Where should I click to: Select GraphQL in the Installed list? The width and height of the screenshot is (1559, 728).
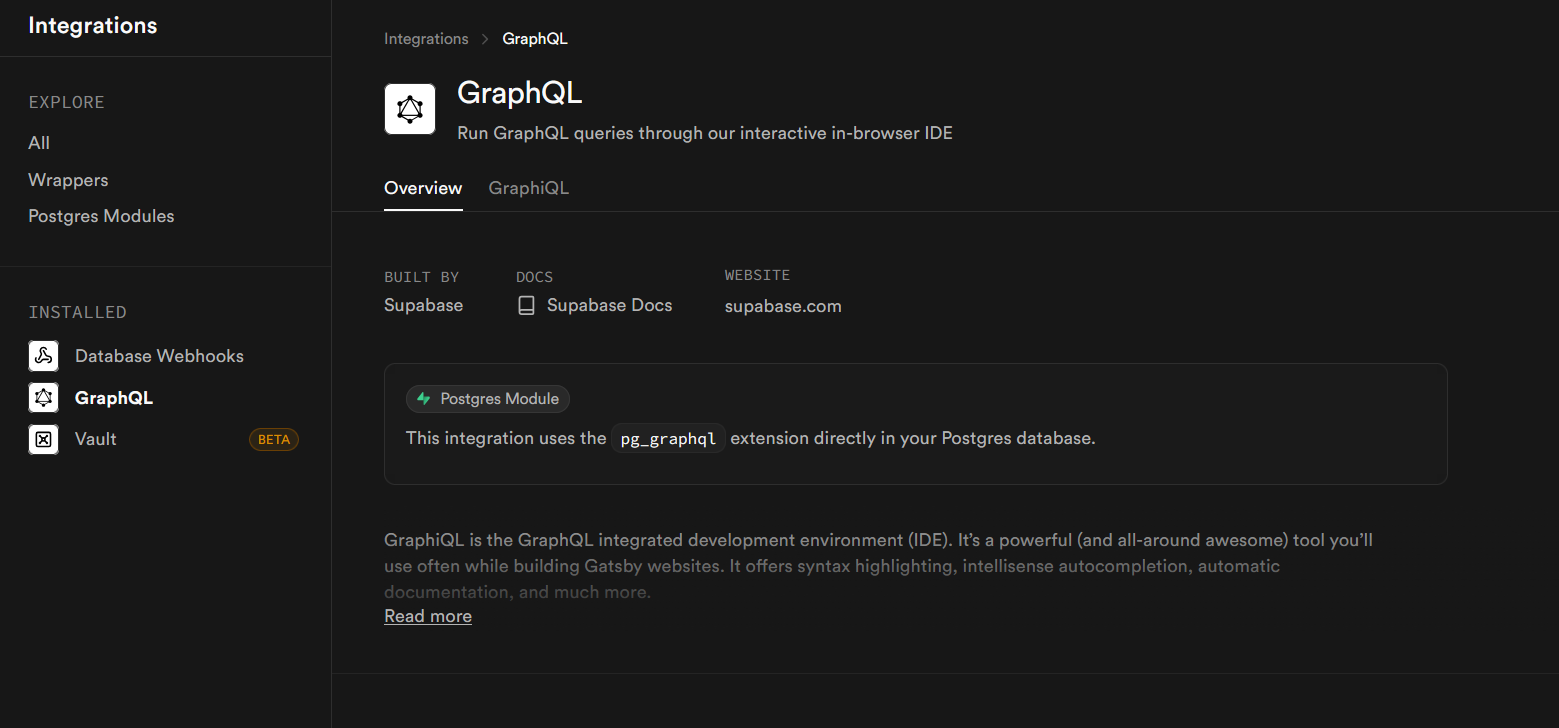(x=114, y=398)
